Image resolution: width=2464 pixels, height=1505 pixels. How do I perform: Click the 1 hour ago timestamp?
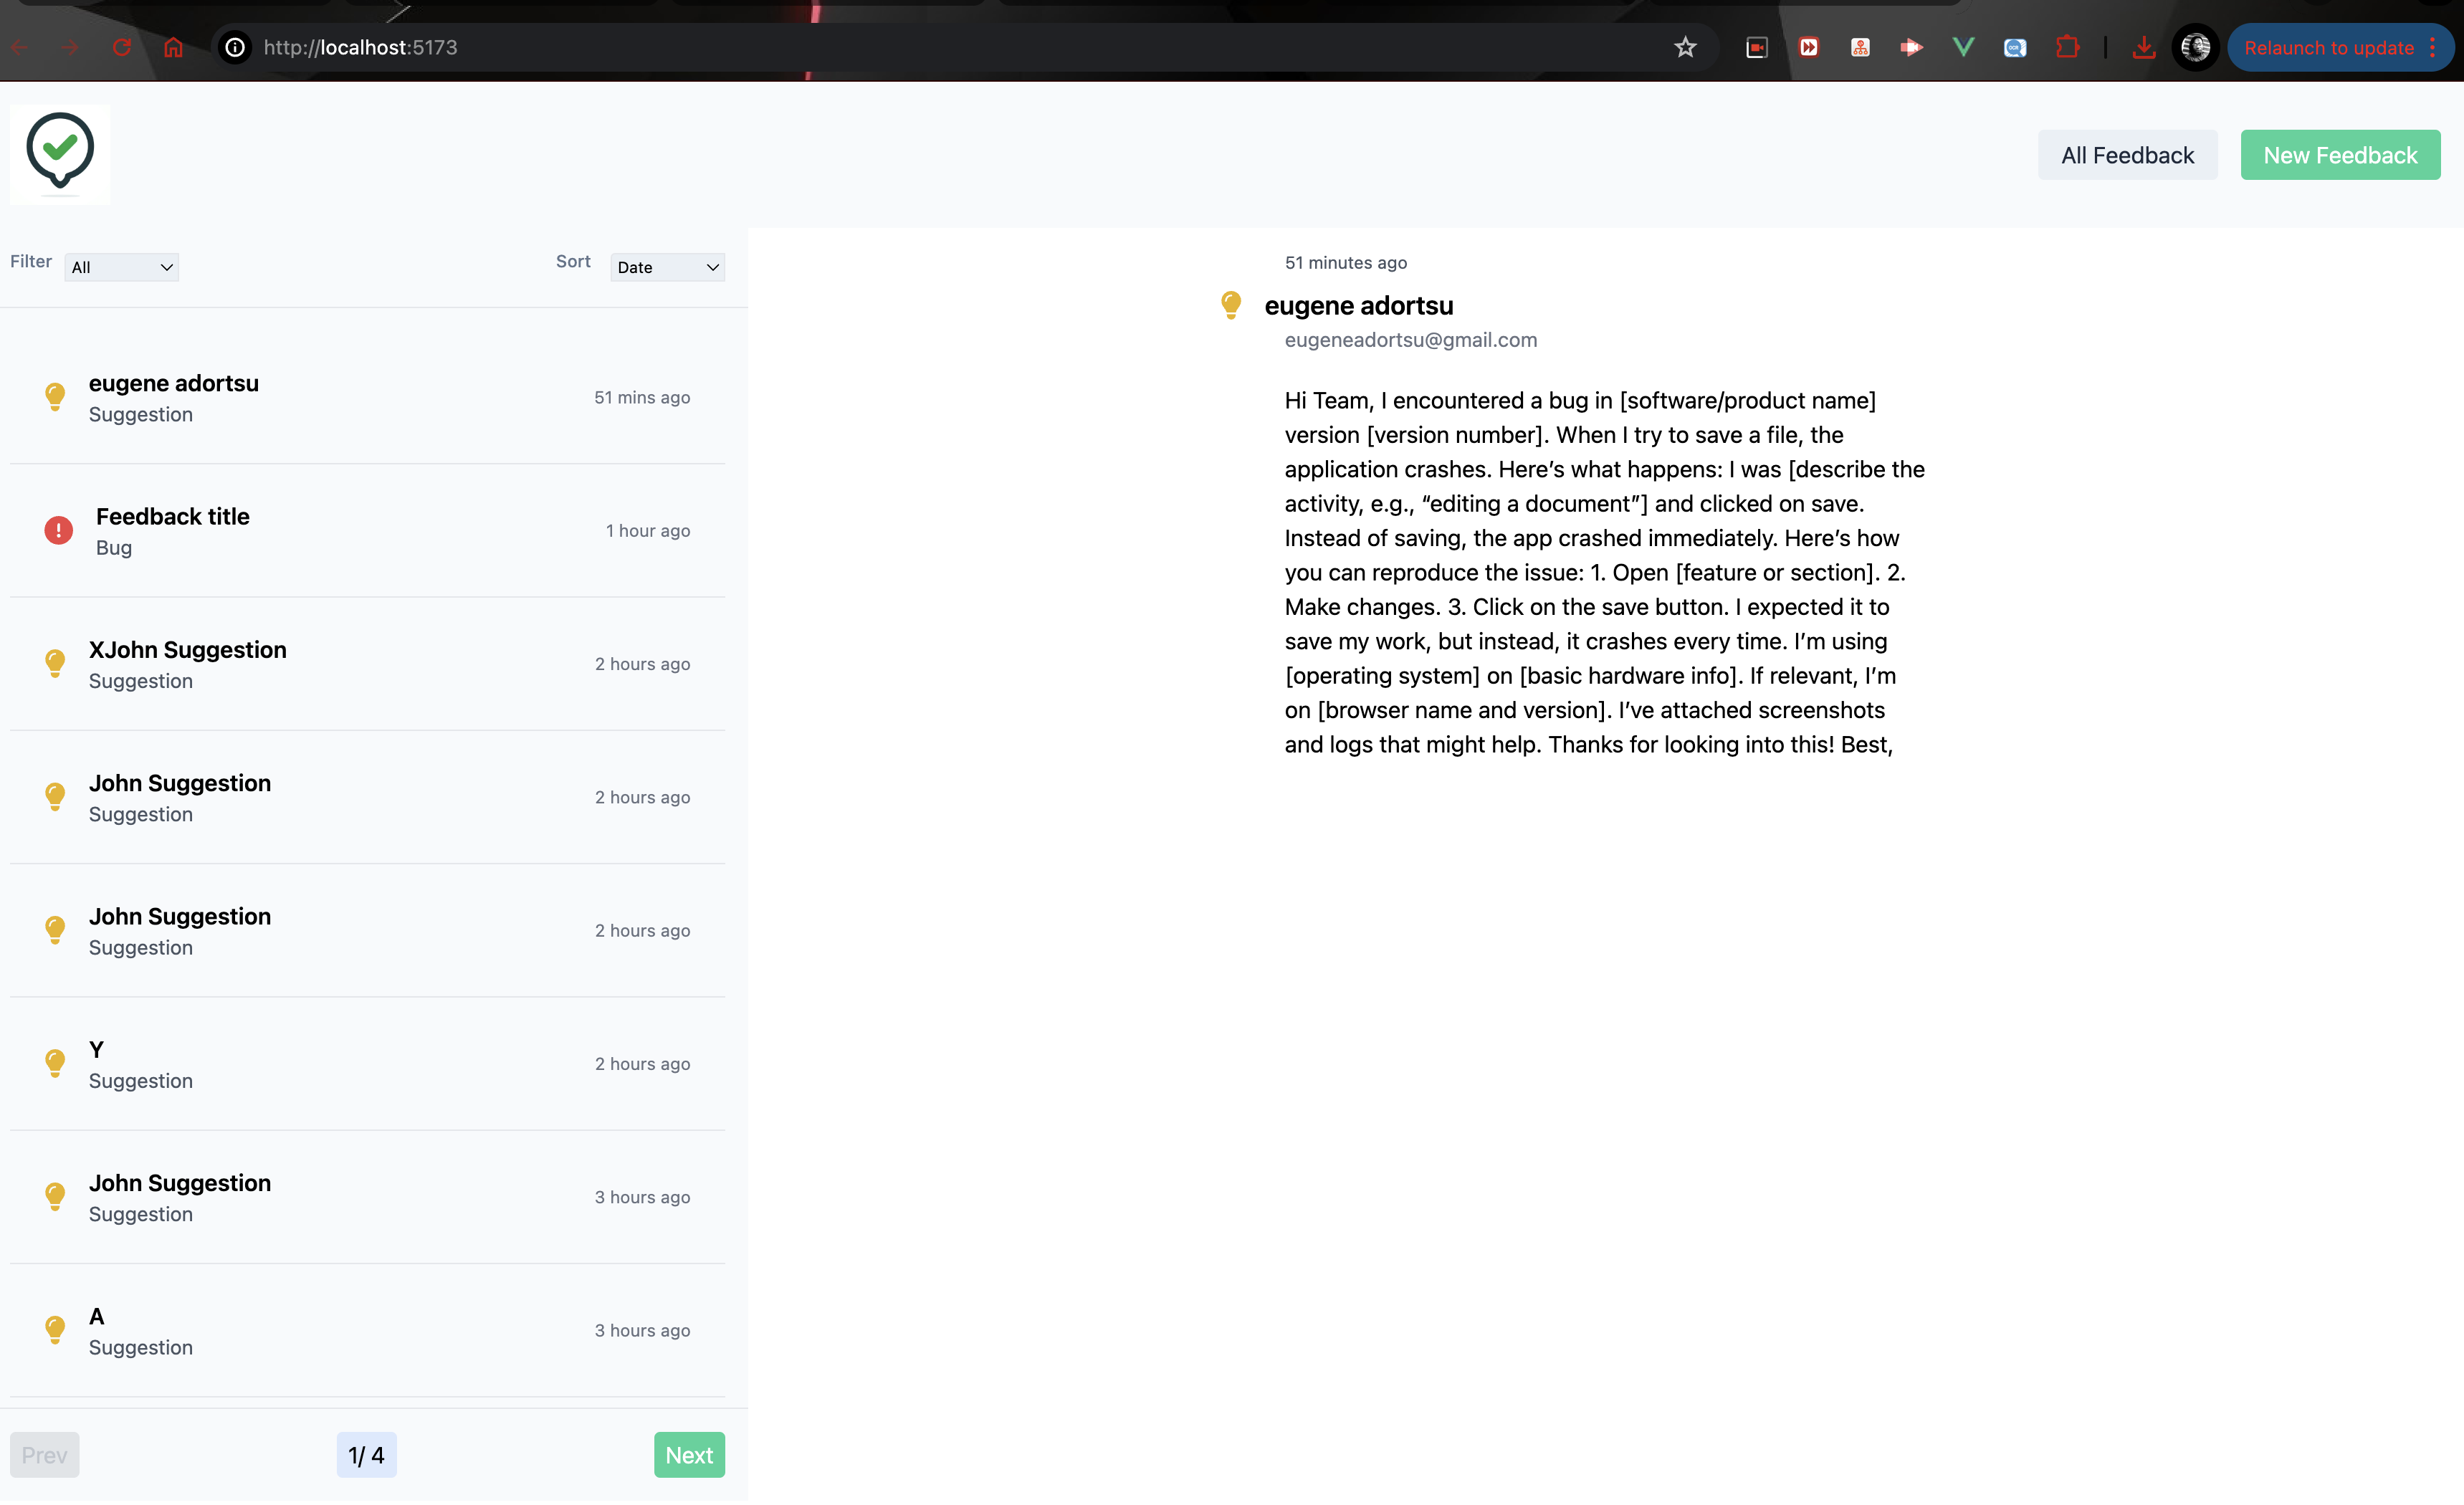(x=647, y=530)
